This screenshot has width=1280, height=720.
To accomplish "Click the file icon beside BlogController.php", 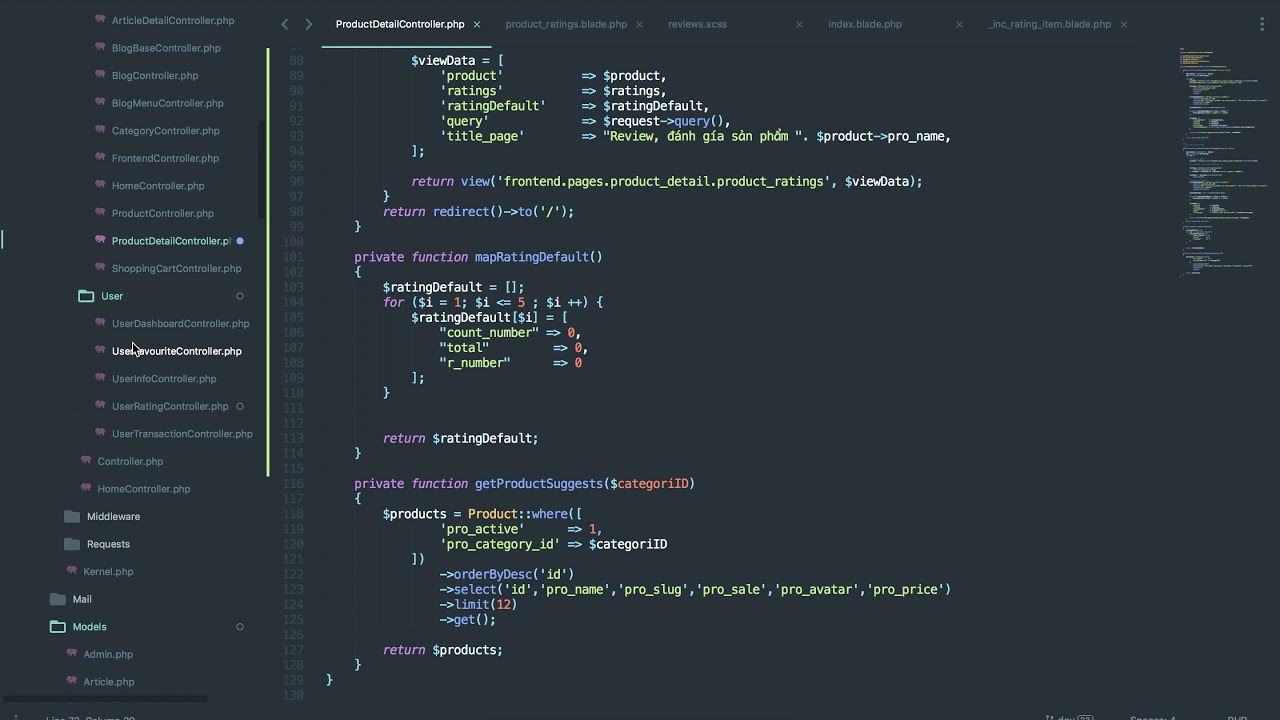I will click(x=101, y=75).
